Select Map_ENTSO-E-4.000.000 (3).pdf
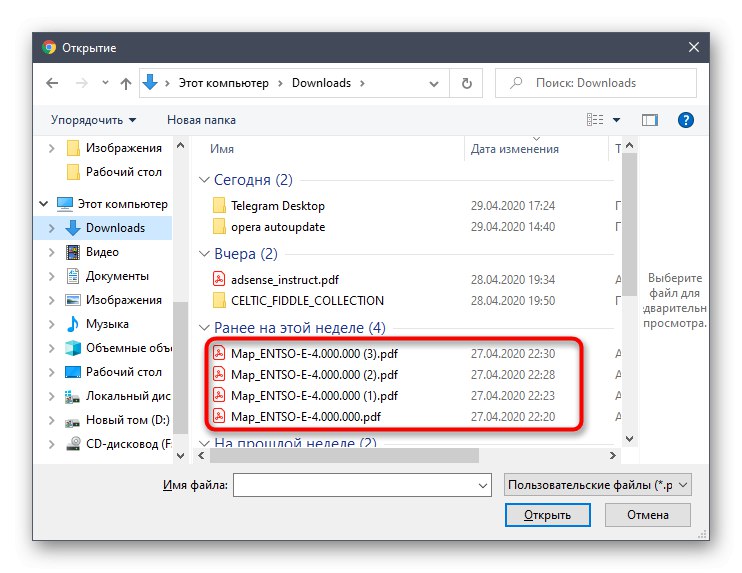 tap(314, 354)
